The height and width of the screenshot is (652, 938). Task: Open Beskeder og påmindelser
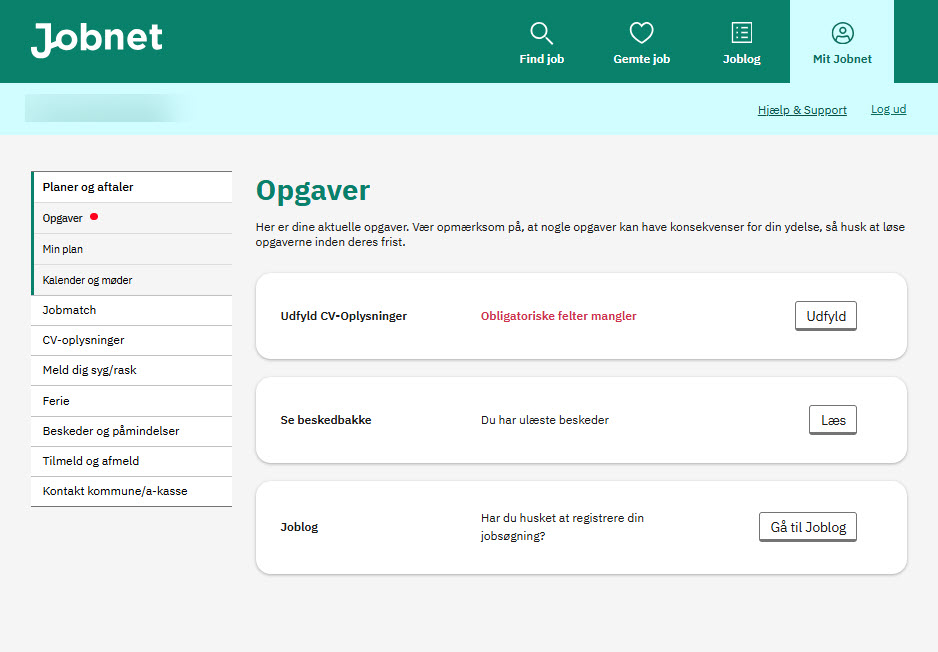point(132,431)
